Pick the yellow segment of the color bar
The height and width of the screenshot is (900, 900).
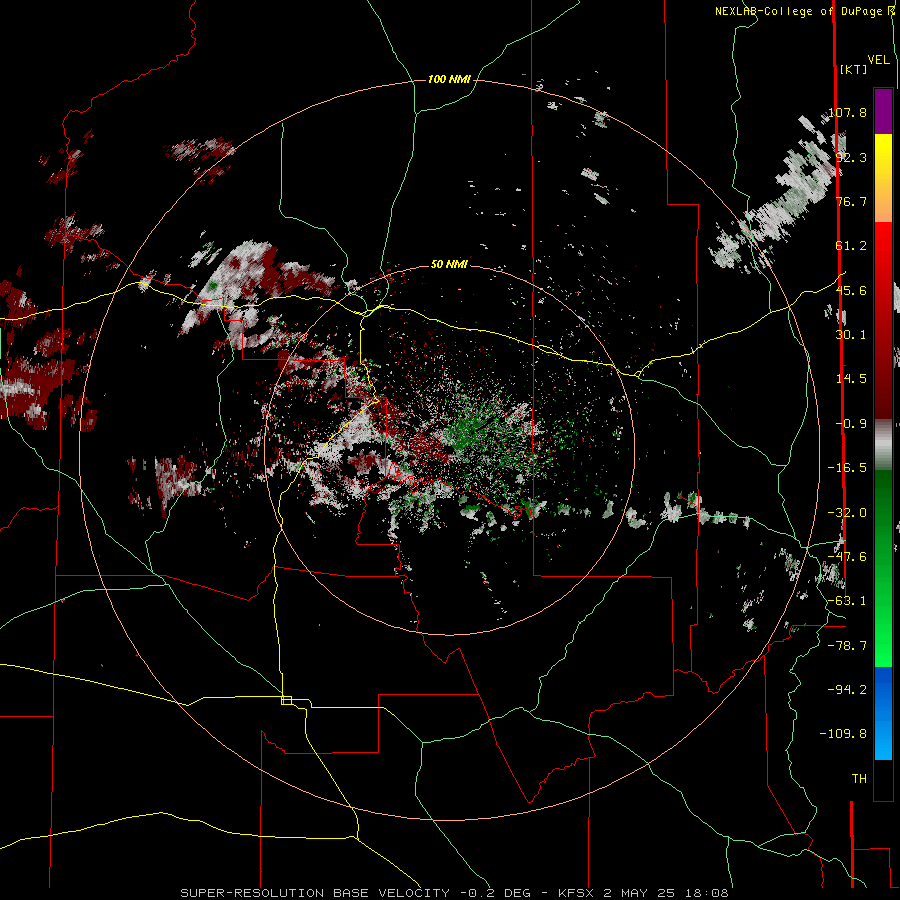coord(883,156)
